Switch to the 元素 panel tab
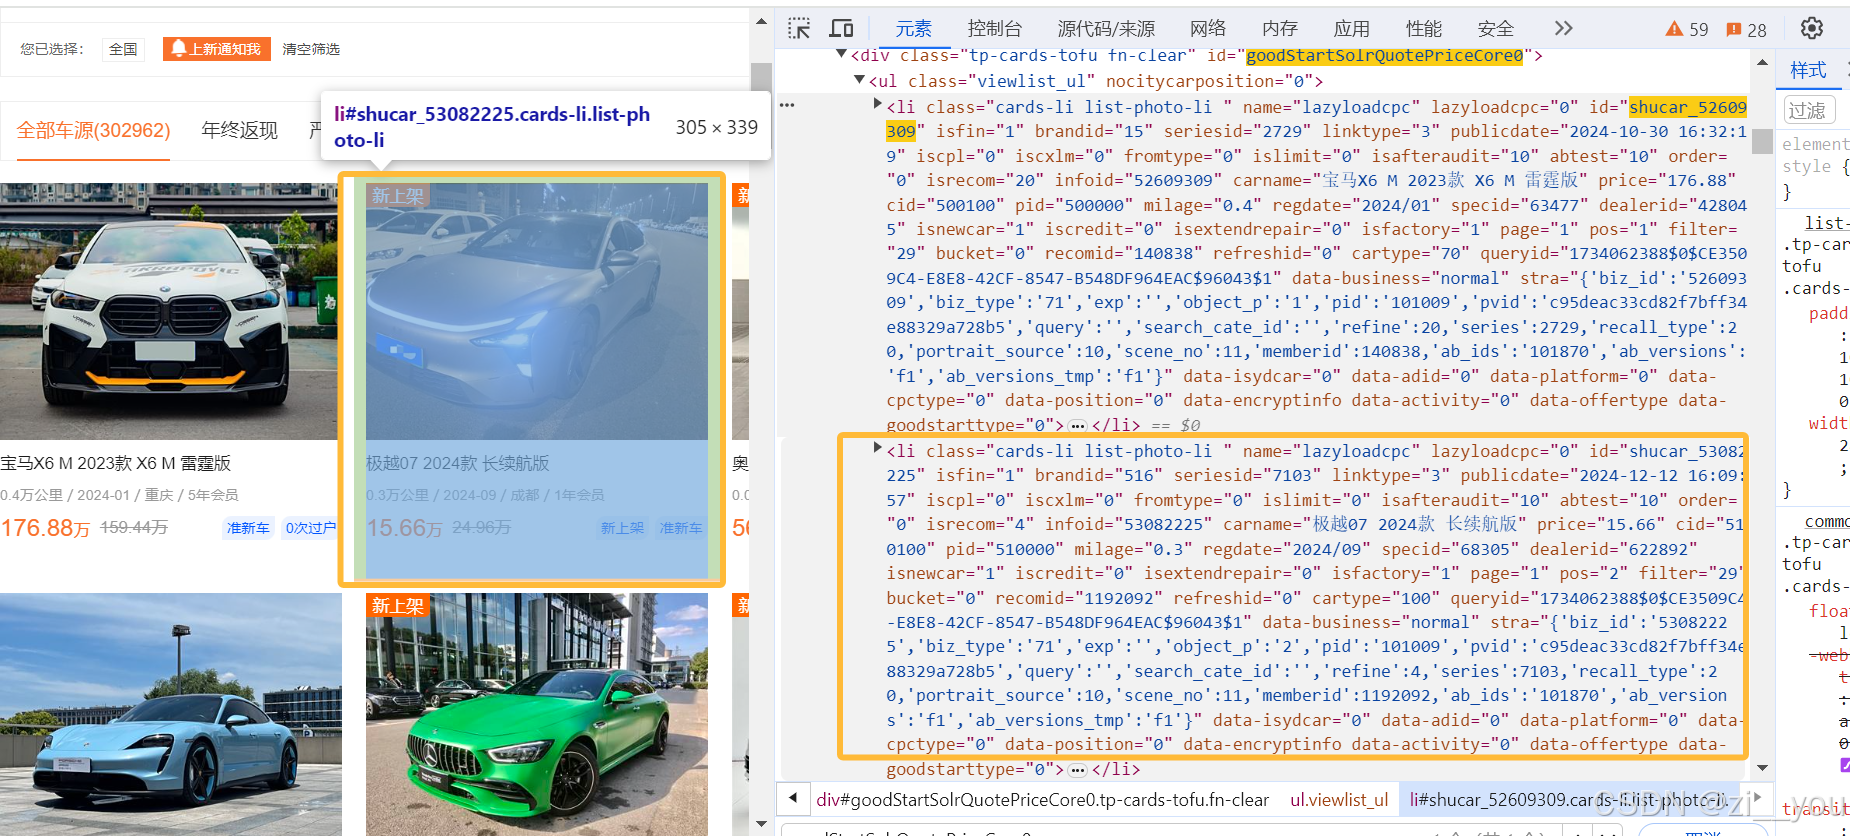 tap(913, 29)
